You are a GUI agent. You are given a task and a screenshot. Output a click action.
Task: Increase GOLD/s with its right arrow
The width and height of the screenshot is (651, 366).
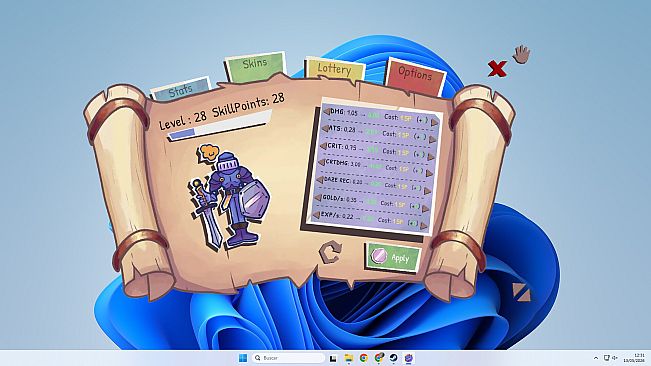click(426, 209)
